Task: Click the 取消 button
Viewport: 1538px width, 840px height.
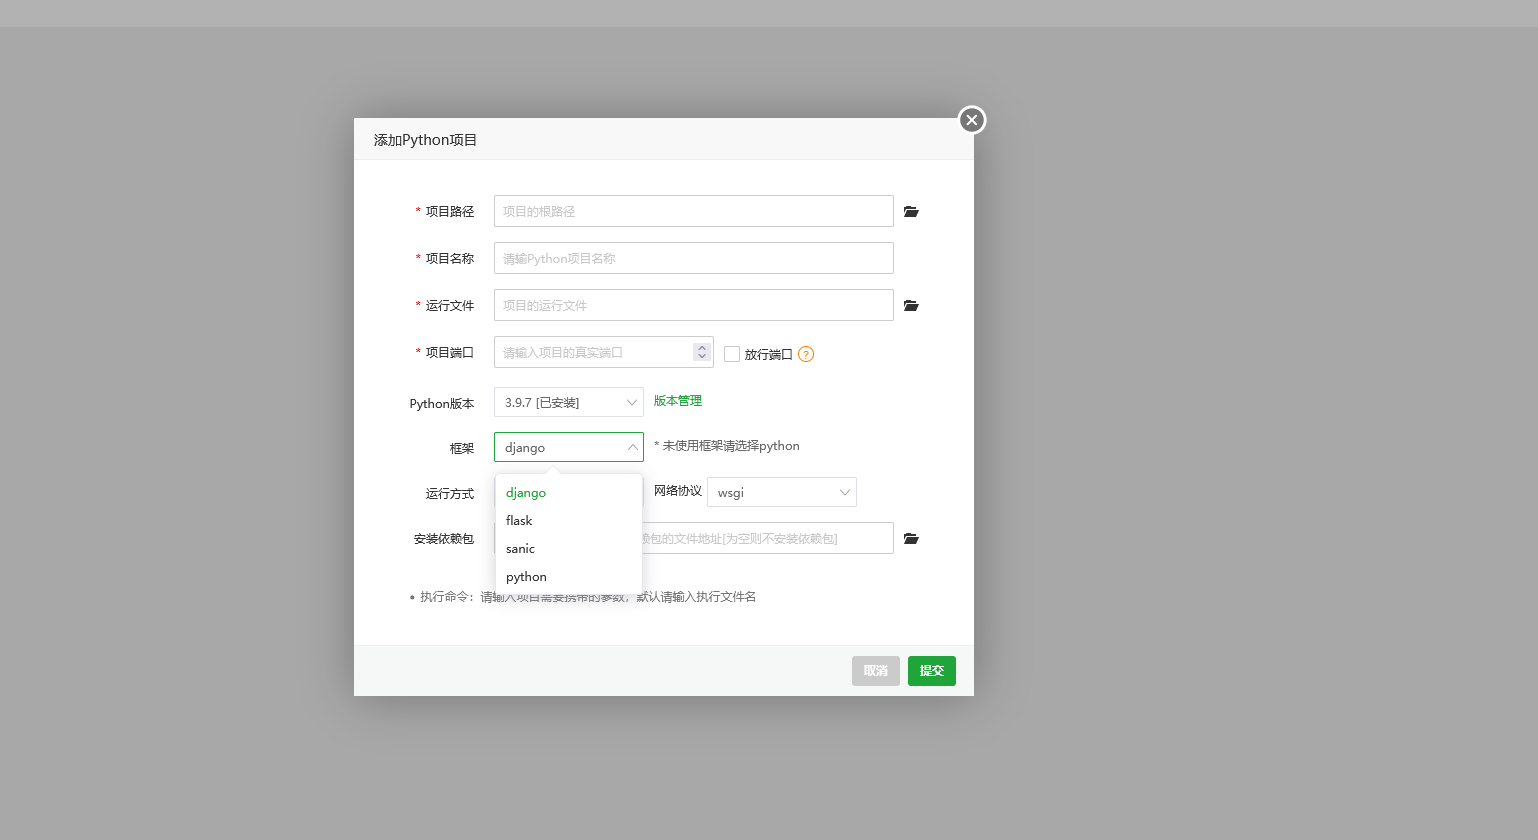Action: (876, 671)
